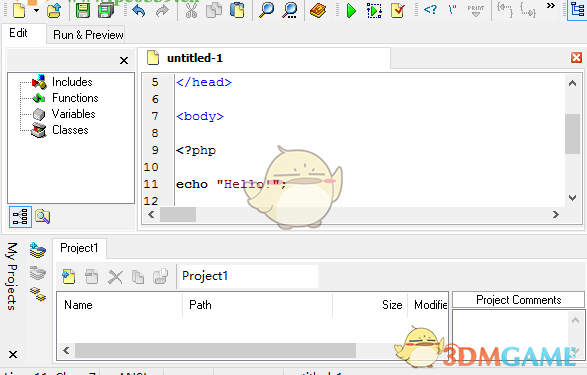Click the editor vertical scrollbar thumb
This screenshot has height=375, width=587.
click(x=572, y=134)
